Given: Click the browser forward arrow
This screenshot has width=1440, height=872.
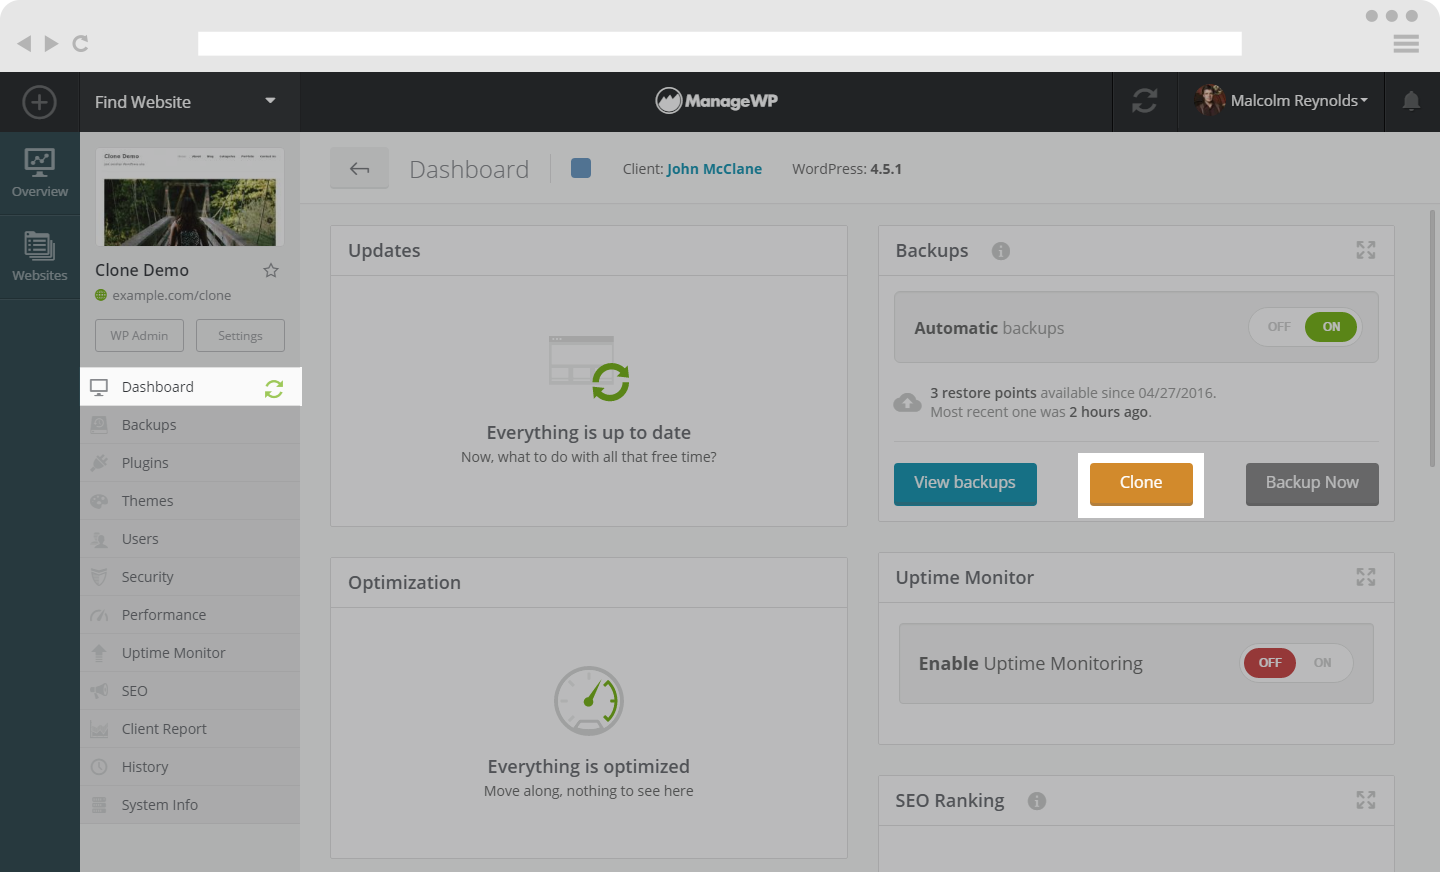Looking at the screenshot, I should point(51,43).
